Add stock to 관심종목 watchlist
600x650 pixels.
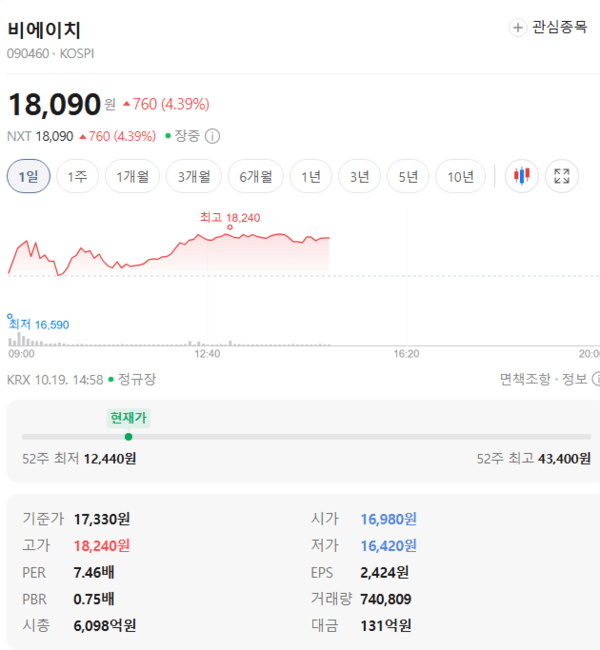coord(548,27)
